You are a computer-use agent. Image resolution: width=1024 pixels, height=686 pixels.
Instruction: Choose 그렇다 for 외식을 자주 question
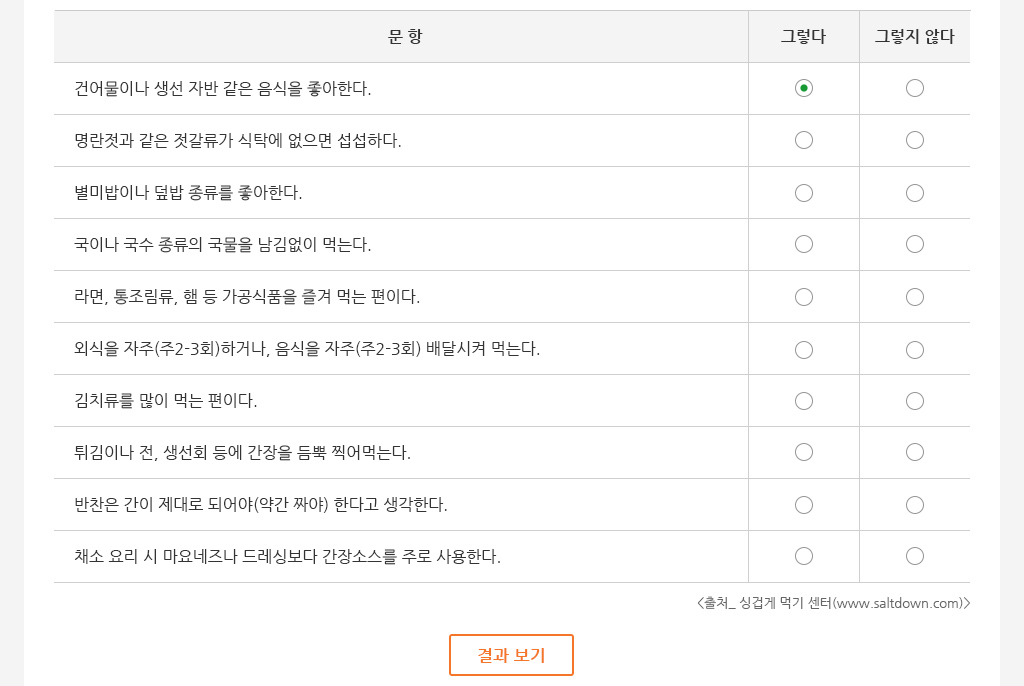(x=803, y=350)
